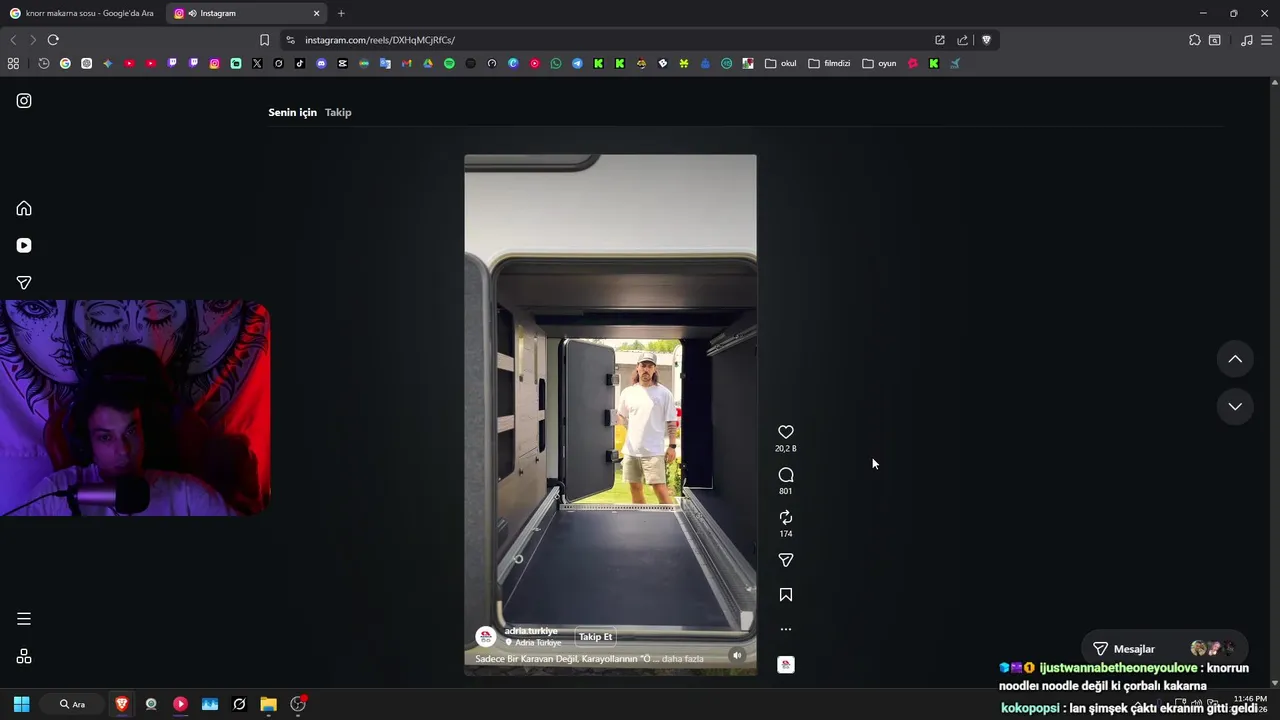Open browser extensions puzzle icon

(1194, 40)
